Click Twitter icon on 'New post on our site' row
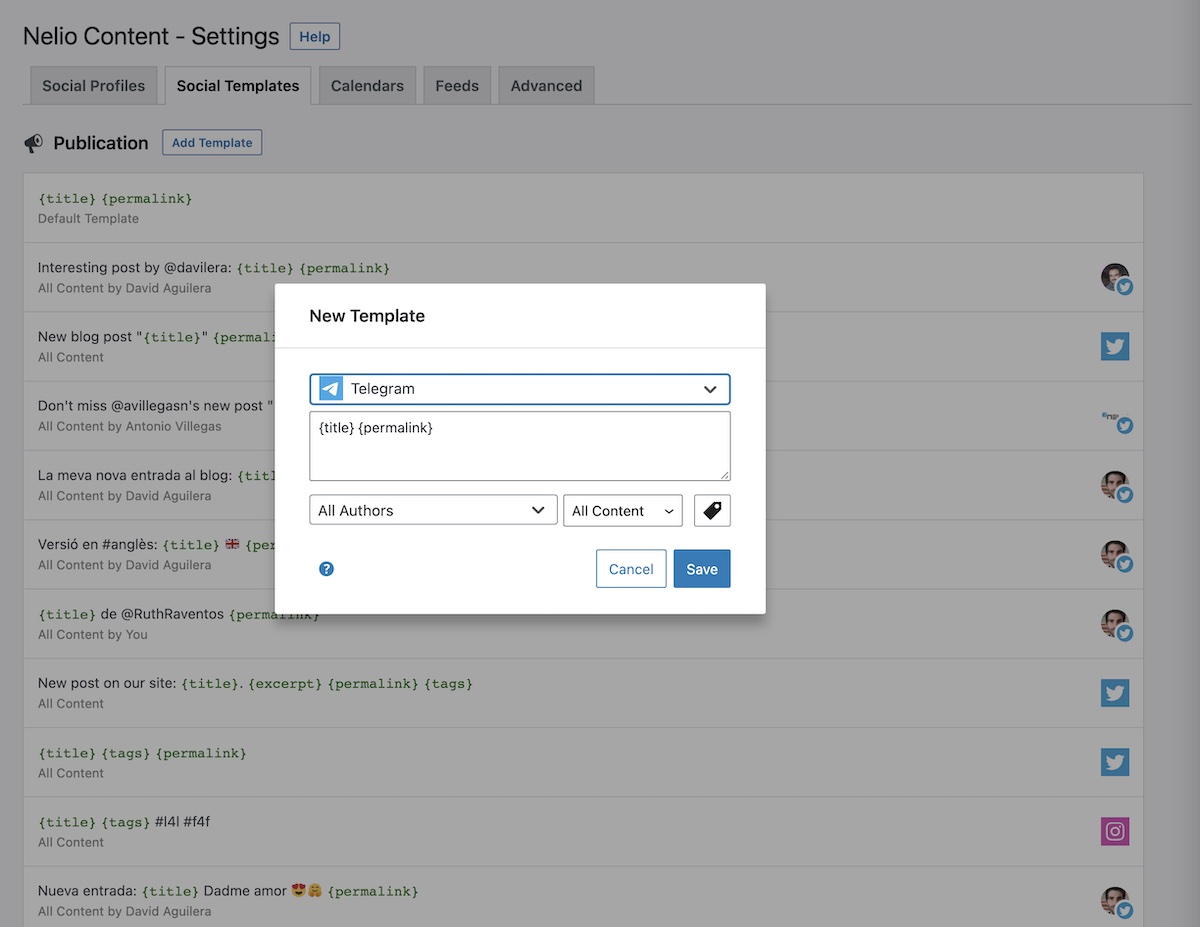Screen dimensions: 1200x927 click(1115, 693)
